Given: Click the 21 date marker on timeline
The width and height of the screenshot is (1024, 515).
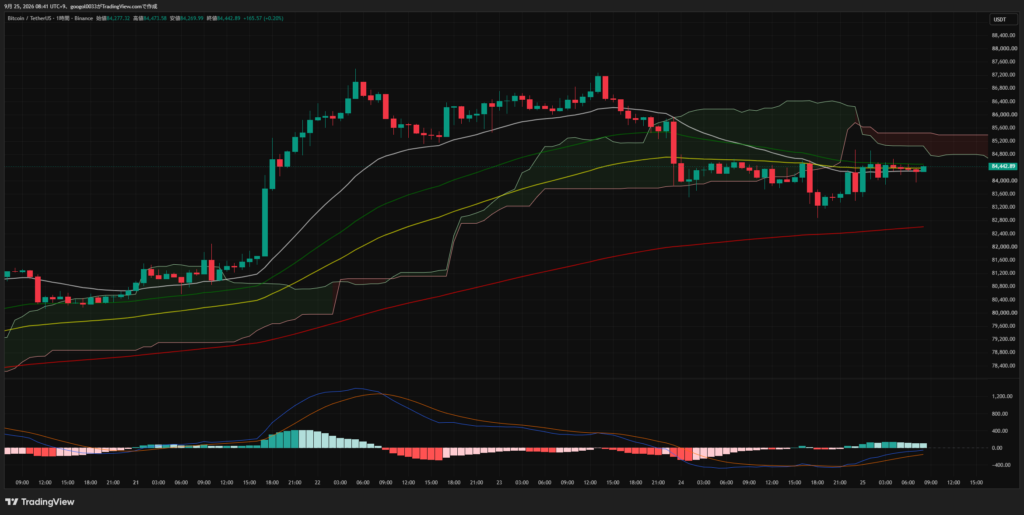Looking at the screenshot, I should (136, 482).
